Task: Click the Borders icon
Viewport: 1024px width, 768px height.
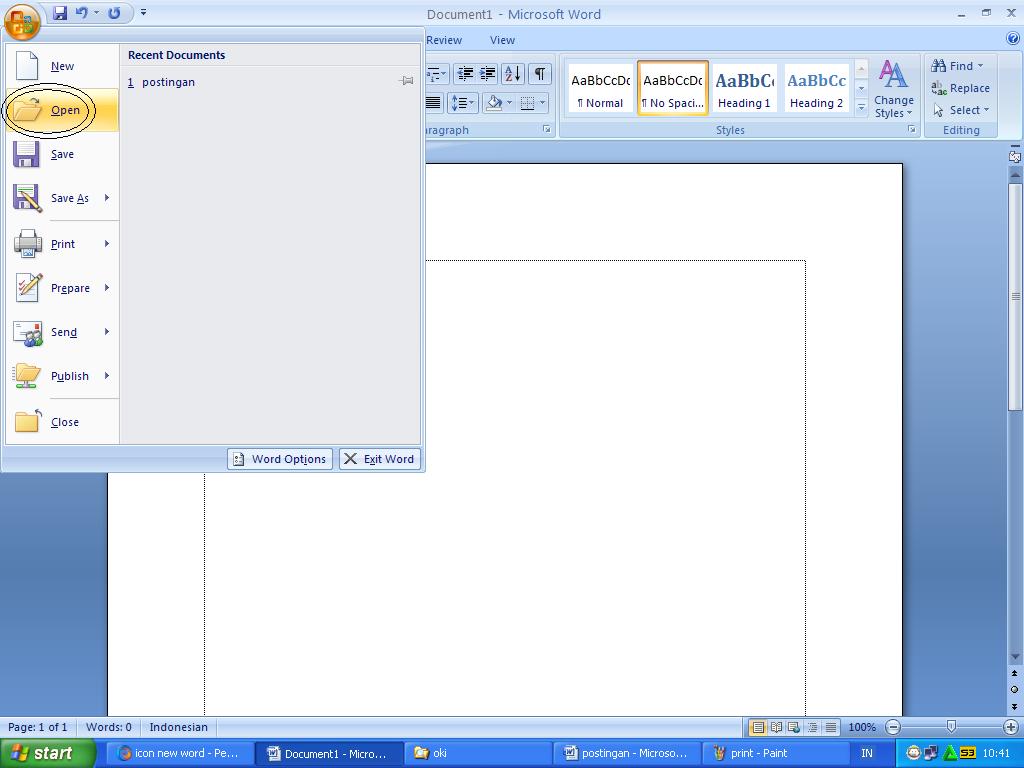Action: [x=528, y=103]
